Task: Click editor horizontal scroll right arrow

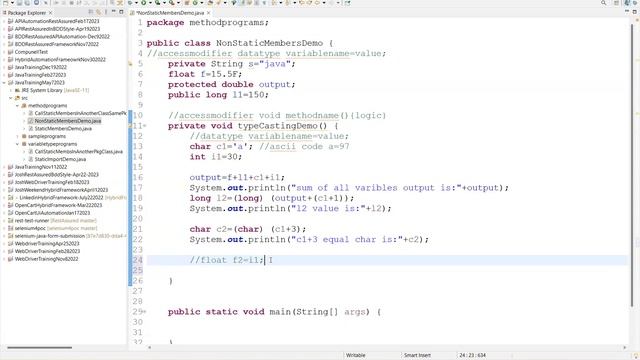Action: tap(624, 347)
